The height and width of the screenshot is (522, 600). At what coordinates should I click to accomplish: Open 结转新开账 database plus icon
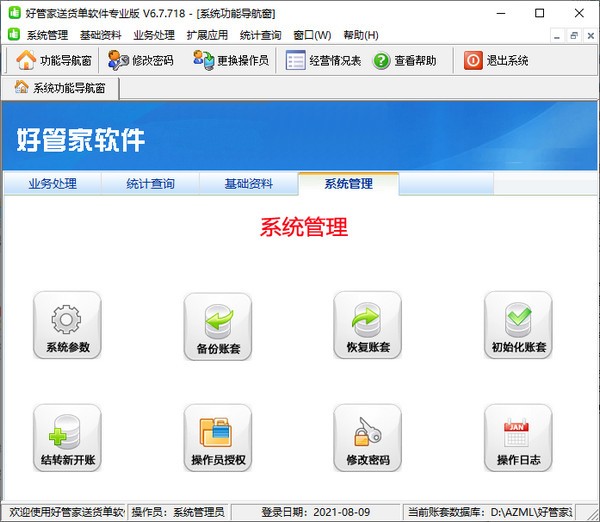pos(67,438)
